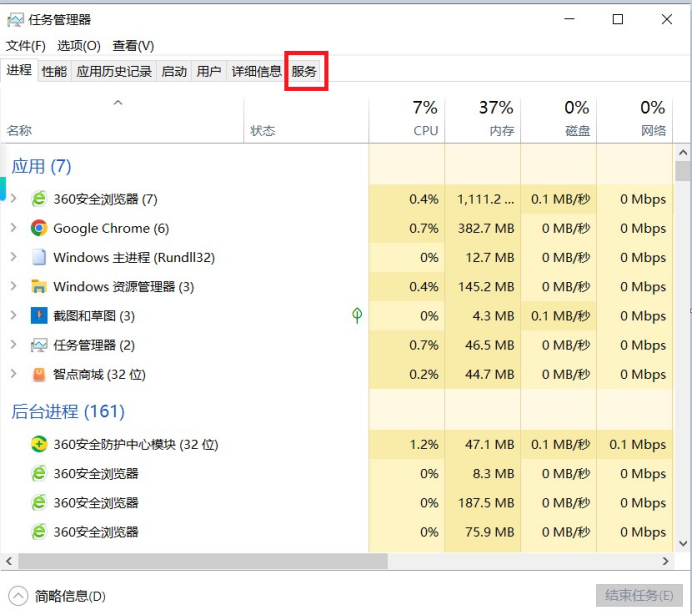692x615 pixels.
Task: Expand the Google Chrome (6) group
Action: click(14, 228)
